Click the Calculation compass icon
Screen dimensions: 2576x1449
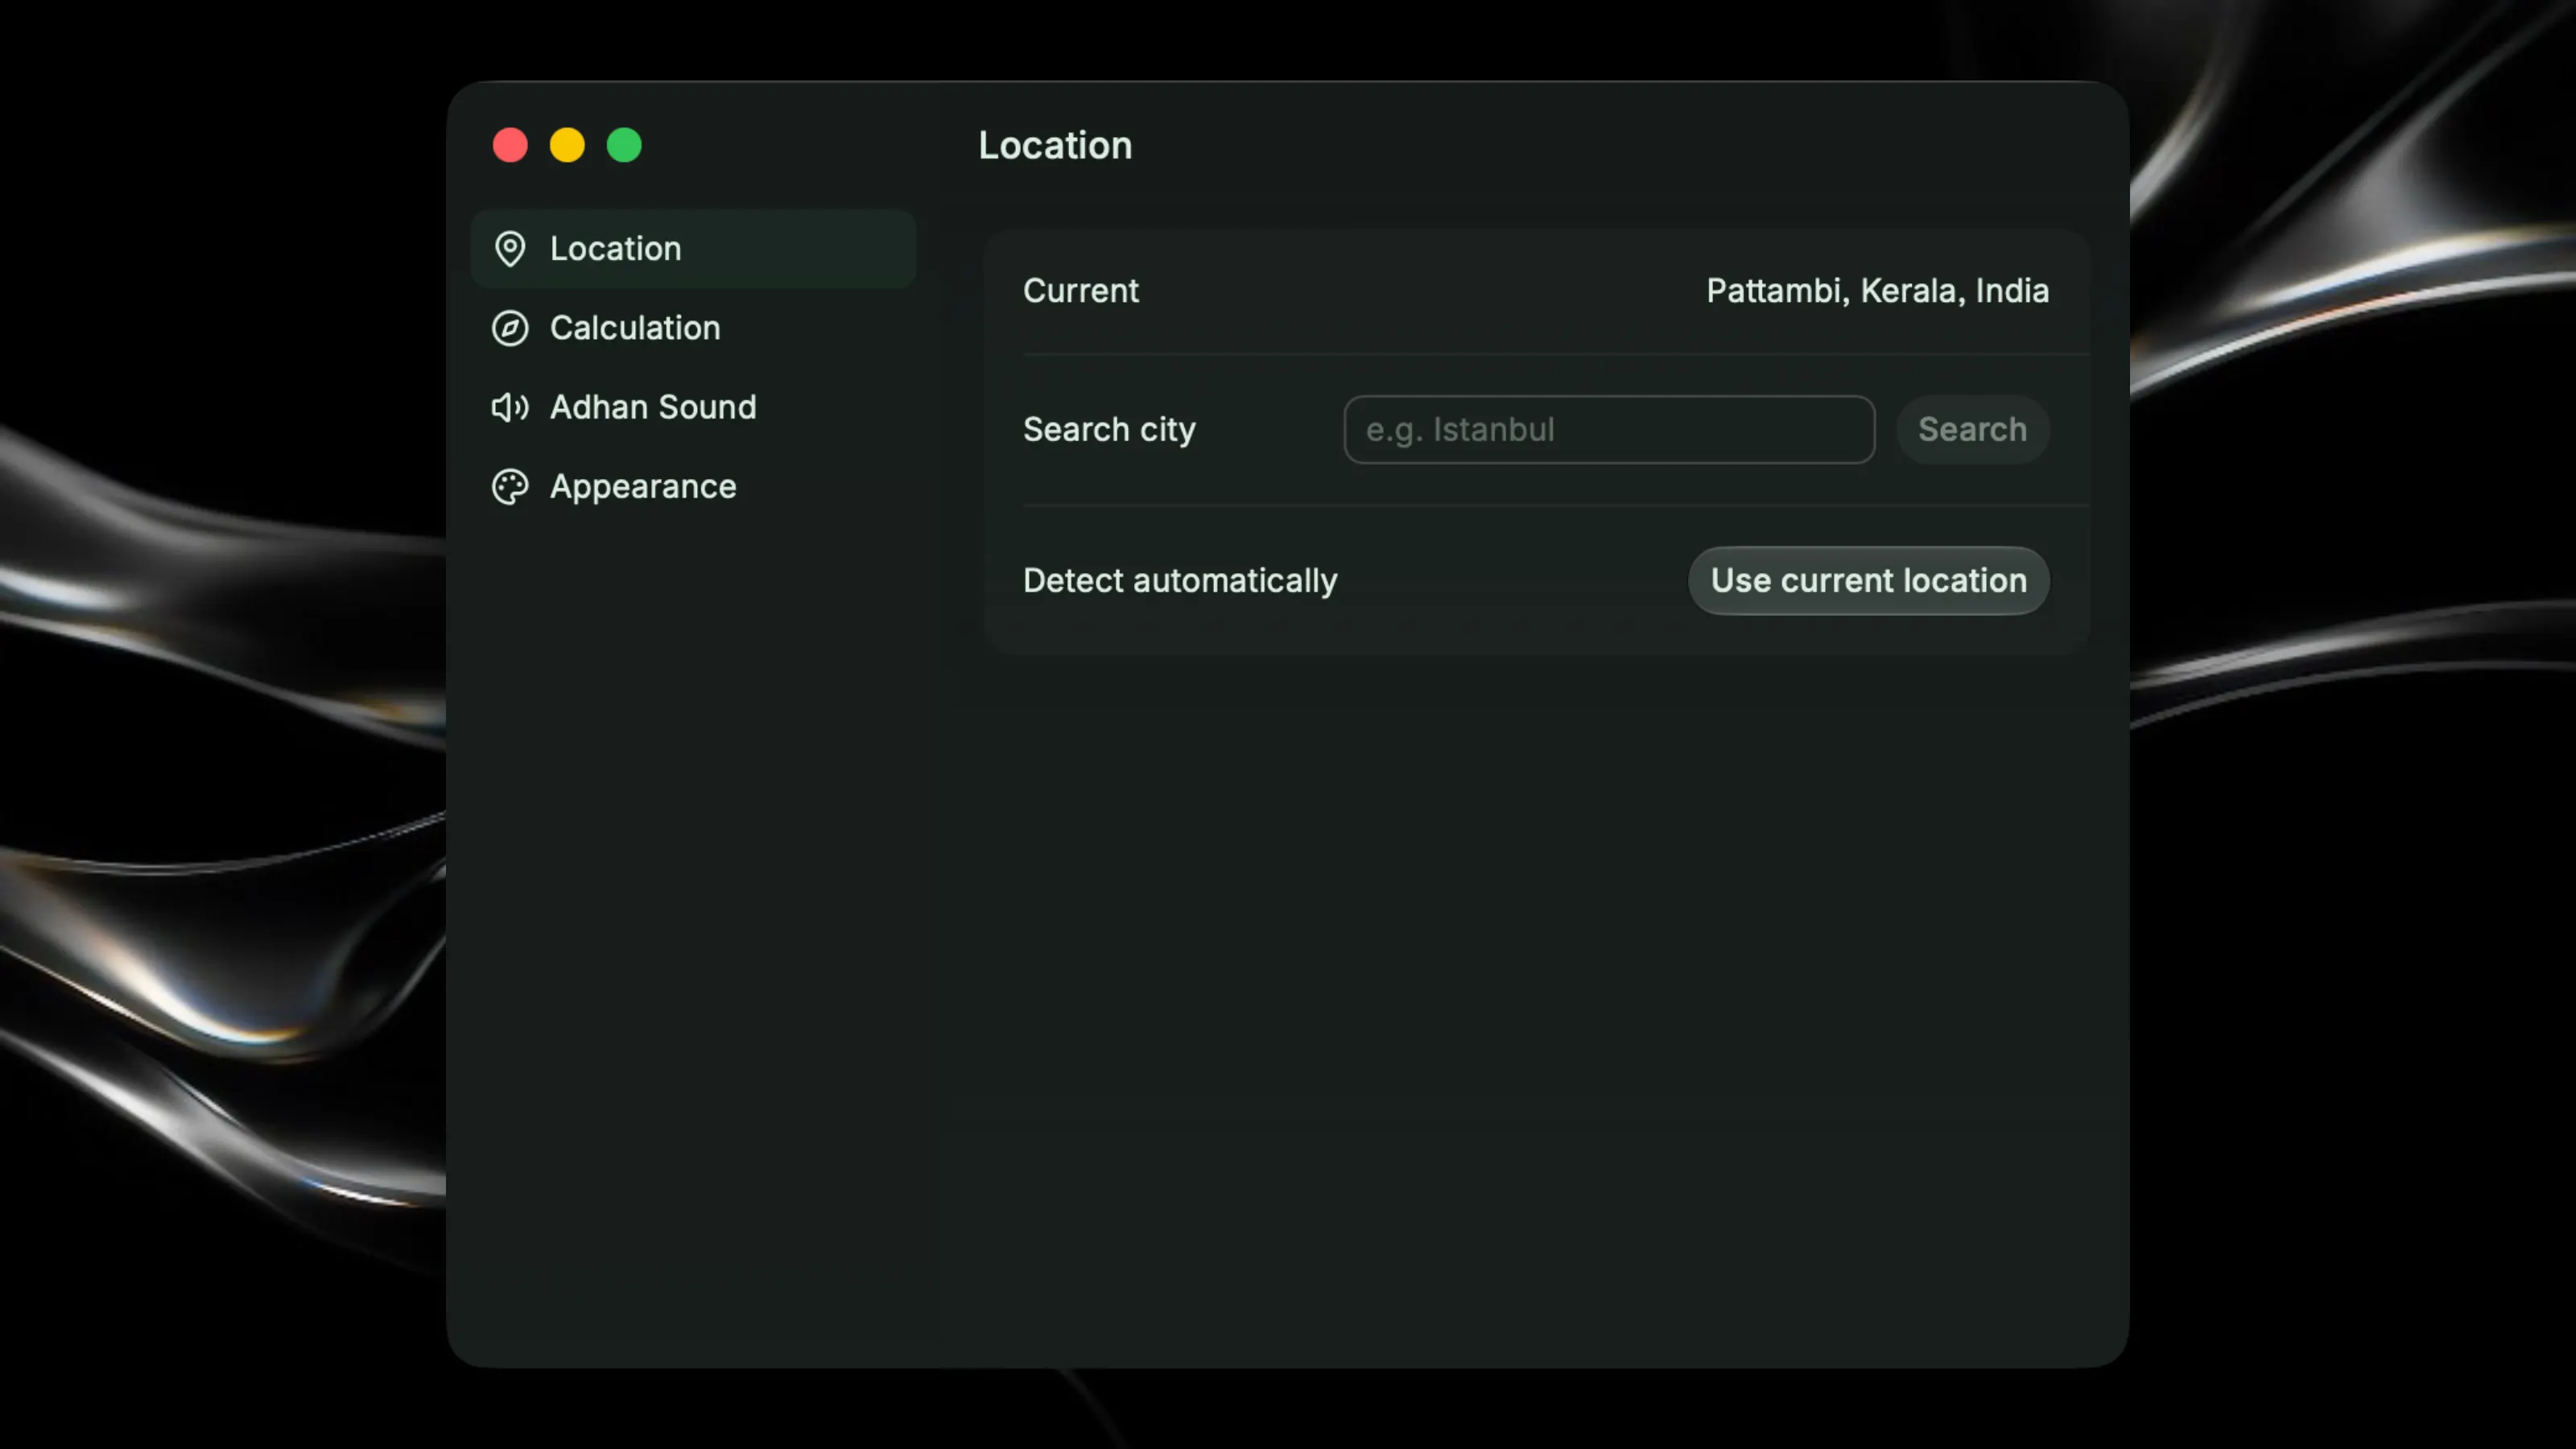click(x=510, y=328)
